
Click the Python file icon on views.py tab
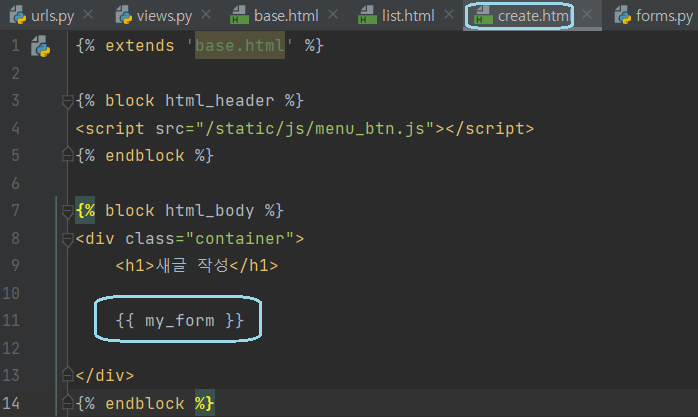pyautogui.click(x=124, y=15)
